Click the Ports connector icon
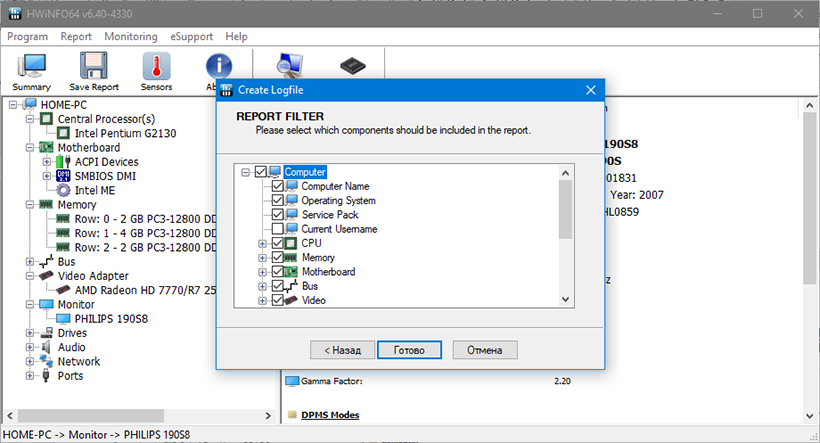Screen dimensions: 820x443 point(47,375)
